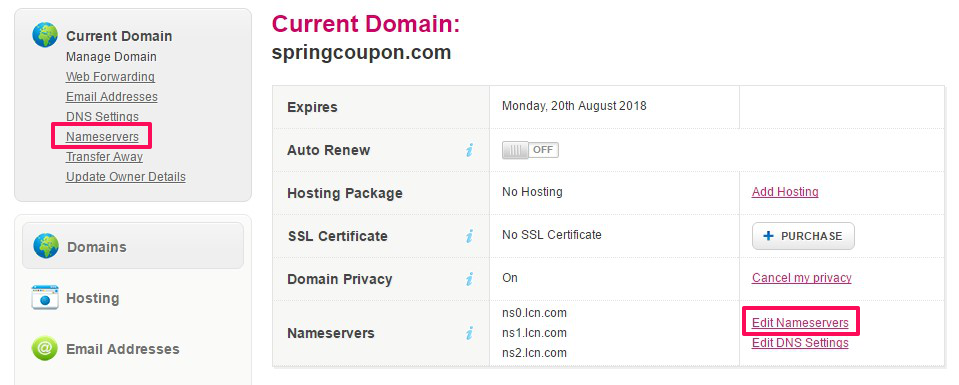Click the green @ icon for Email Addresses

(45, 349)
